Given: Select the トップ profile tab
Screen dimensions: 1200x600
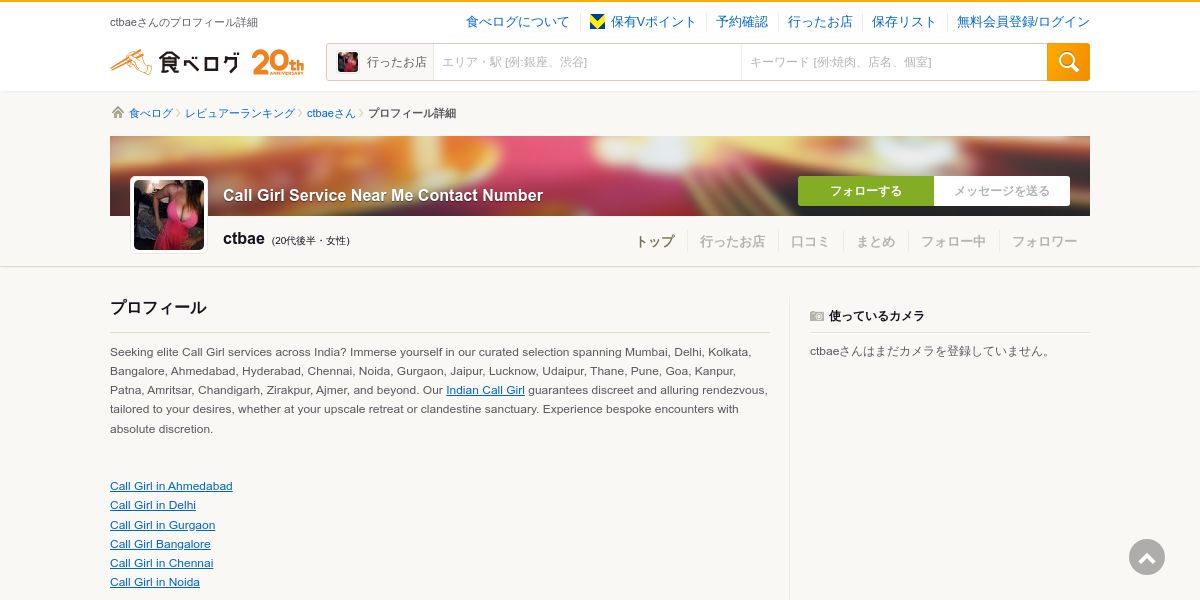Looking at the screenshot, I should (655, 241).
